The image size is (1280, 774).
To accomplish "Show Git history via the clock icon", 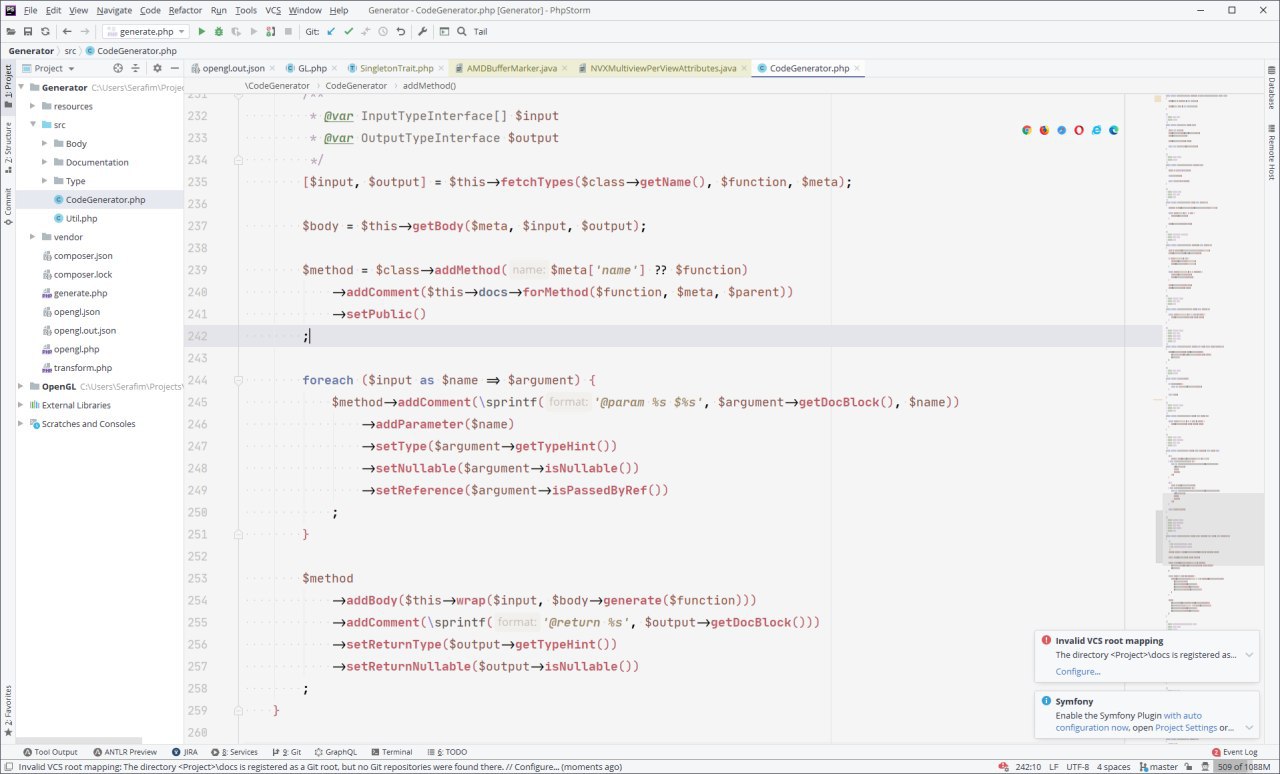I will [383, 31].
